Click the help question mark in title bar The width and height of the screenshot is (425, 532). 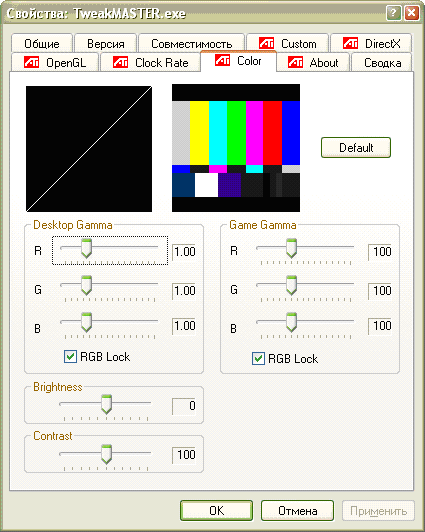tap(393, 13)
